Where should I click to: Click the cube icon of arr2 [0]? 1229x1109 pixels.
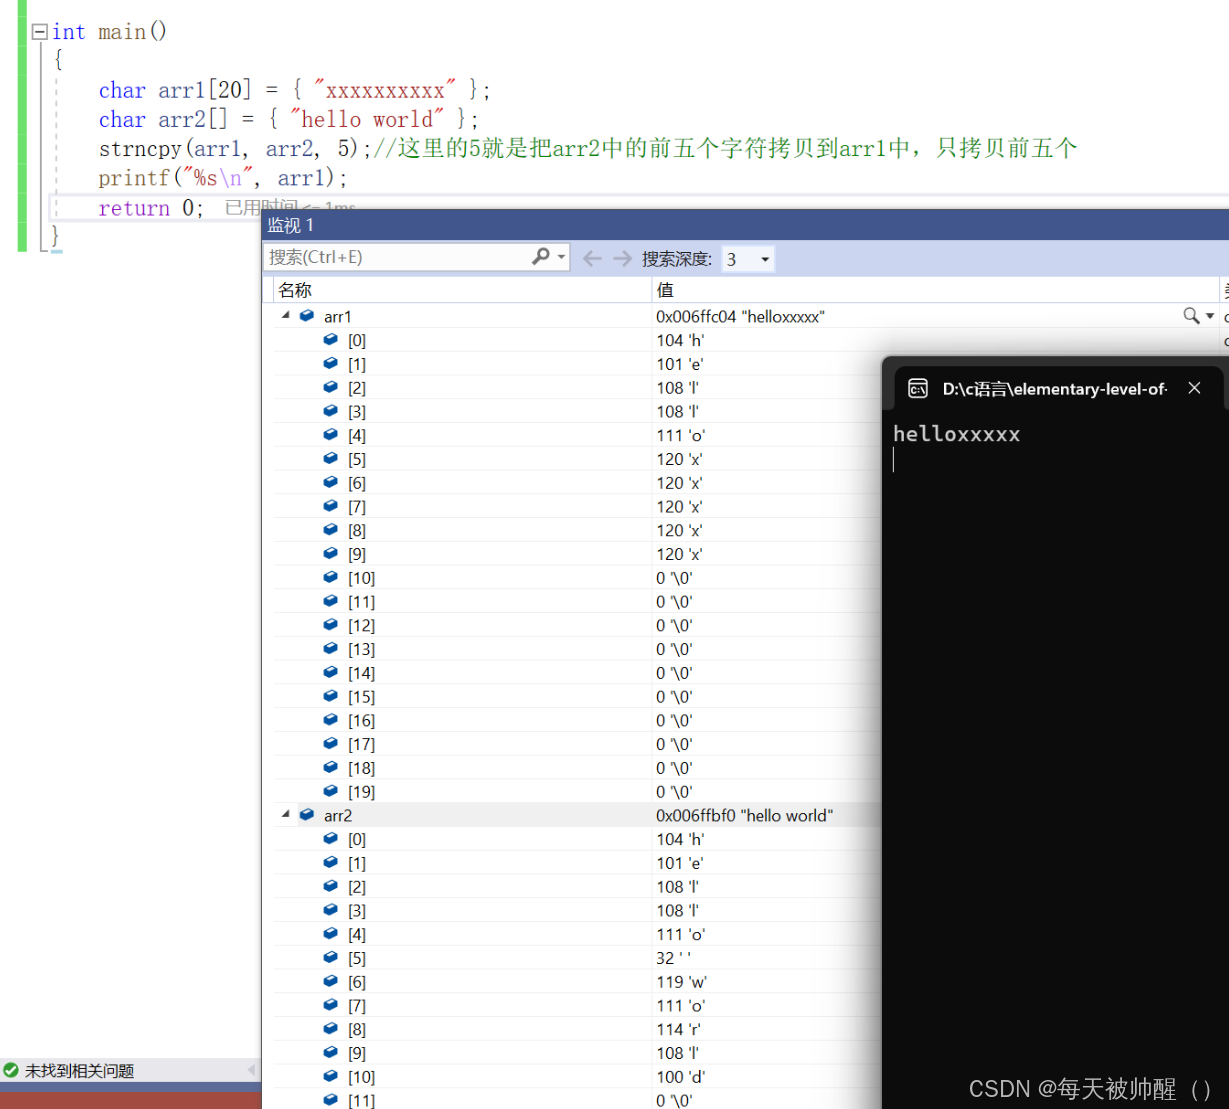[331, 838]
